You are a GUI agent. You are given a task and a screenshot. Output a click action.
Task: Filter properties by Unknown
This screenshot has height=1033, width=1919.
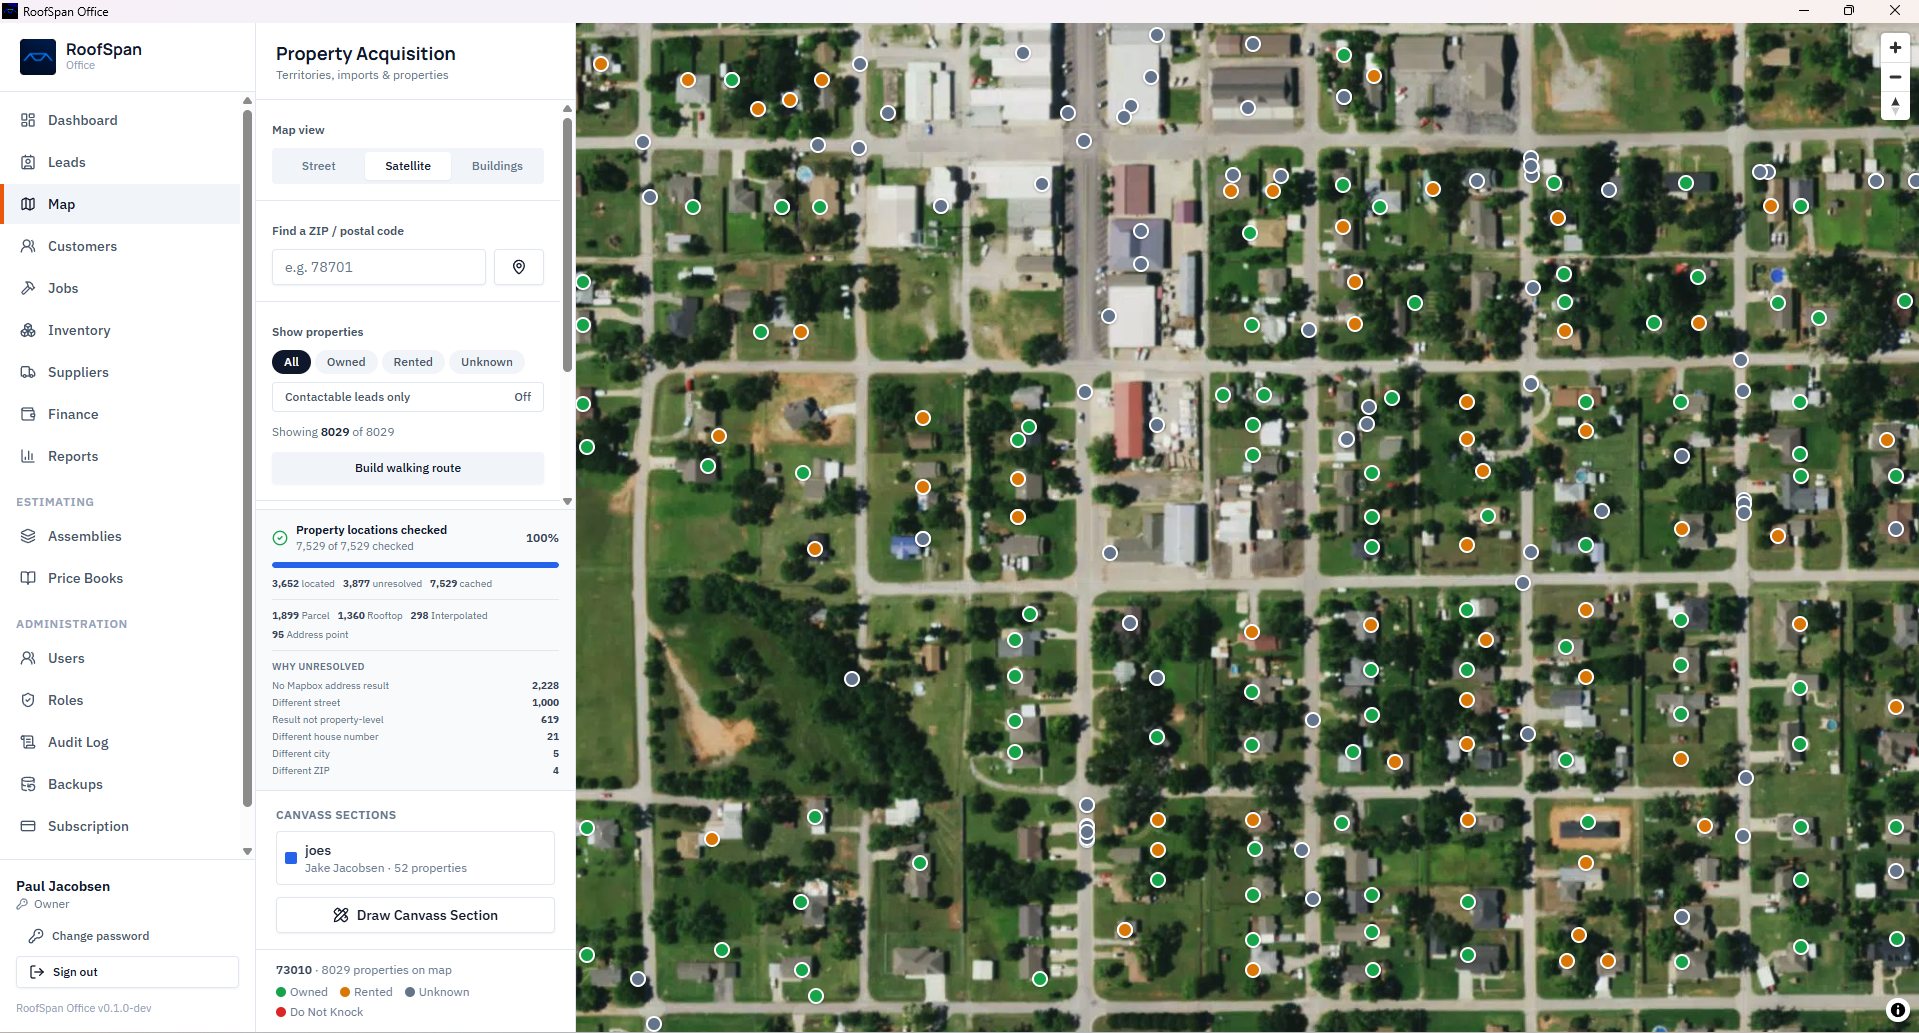(x=487, y=362)
